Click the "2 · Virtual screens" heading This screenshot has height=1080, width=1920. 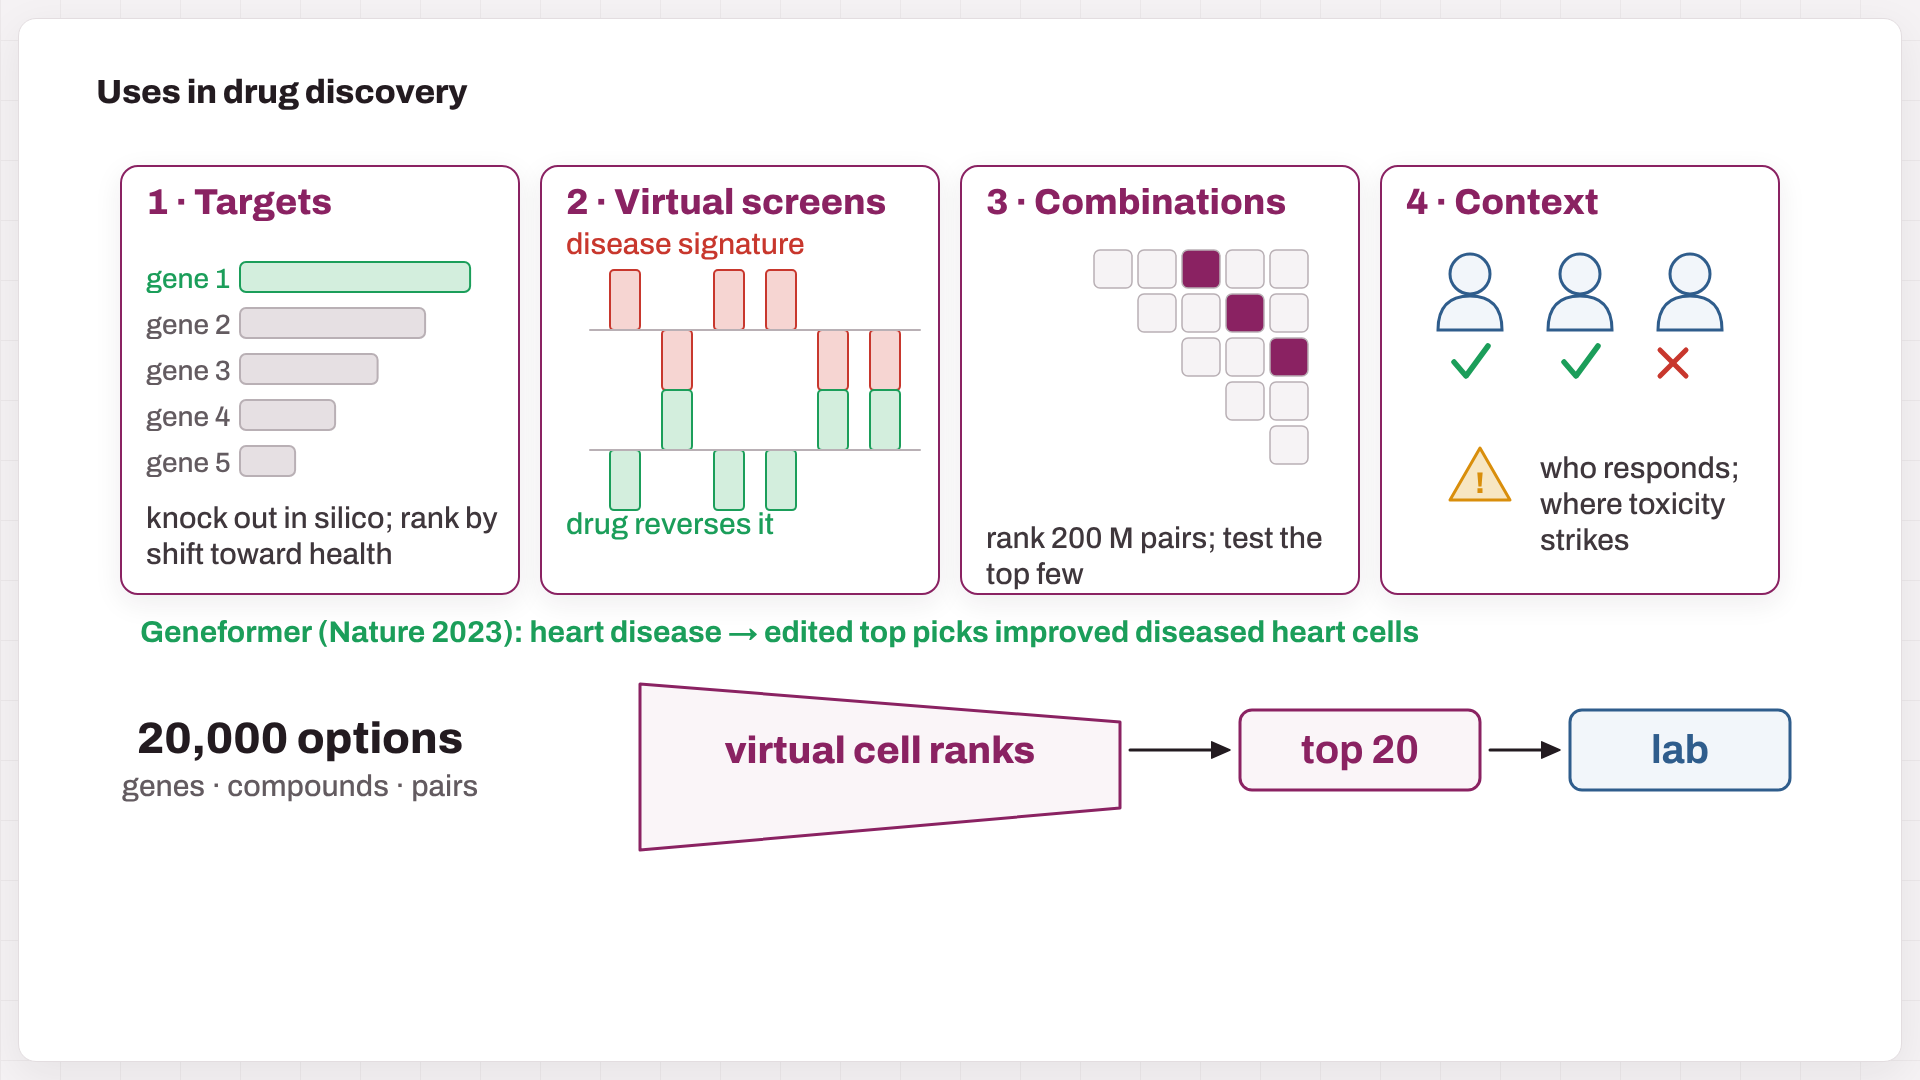coord(726,202)
